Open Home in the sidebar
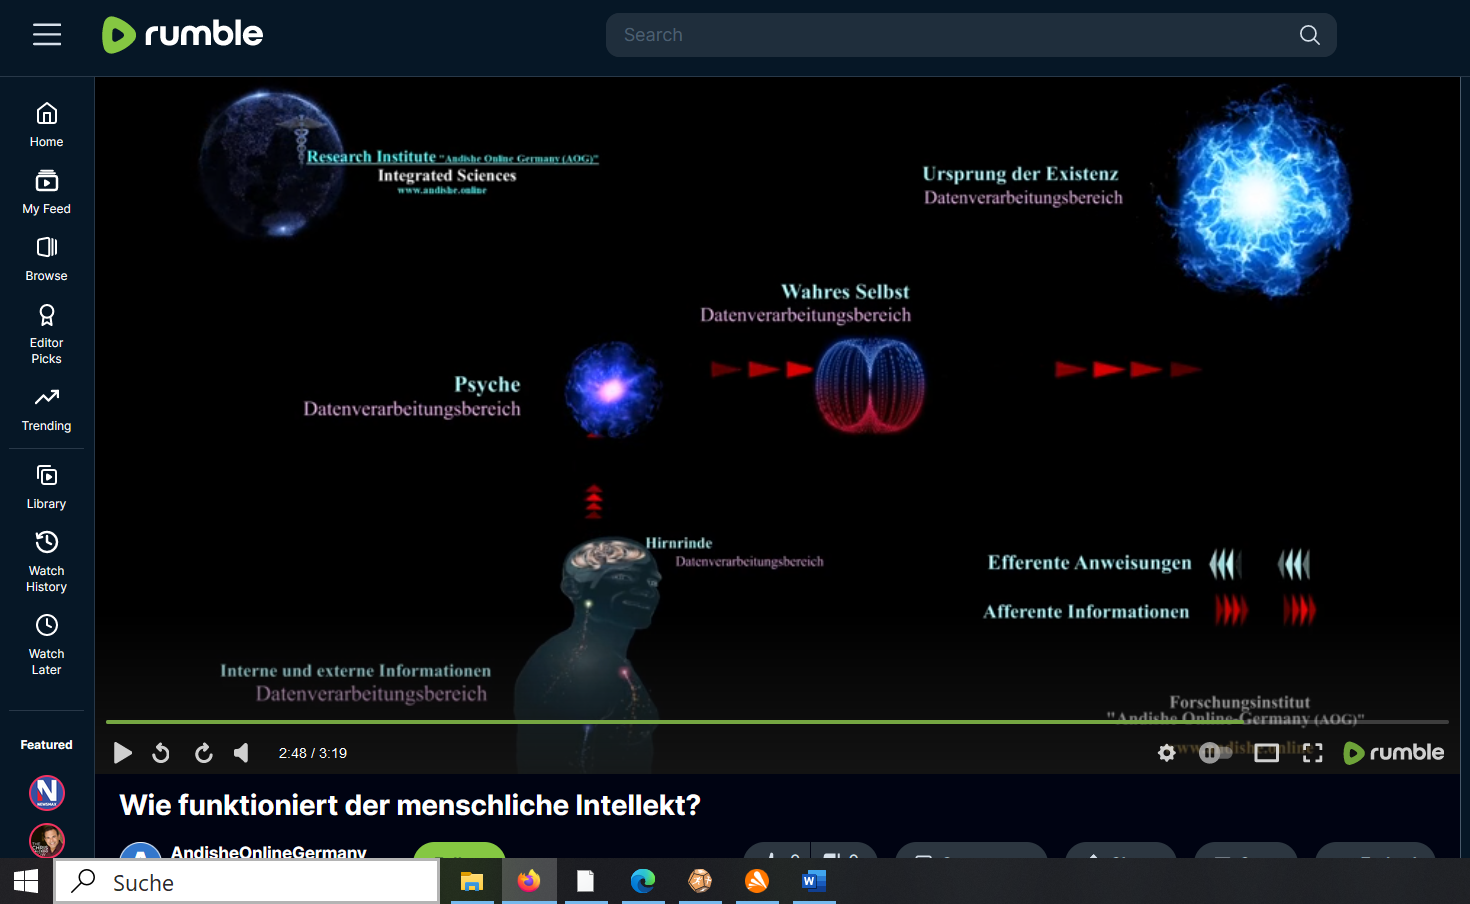Screen dimensions: 1470x904 click(x=46, y=125)
